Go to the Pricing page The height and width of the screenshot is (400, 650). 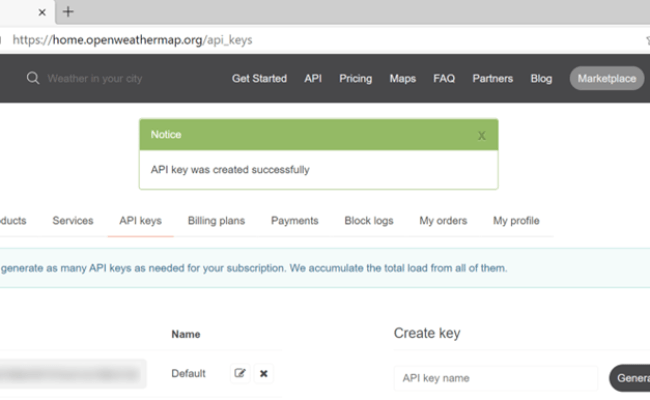[x=356, y=78]
